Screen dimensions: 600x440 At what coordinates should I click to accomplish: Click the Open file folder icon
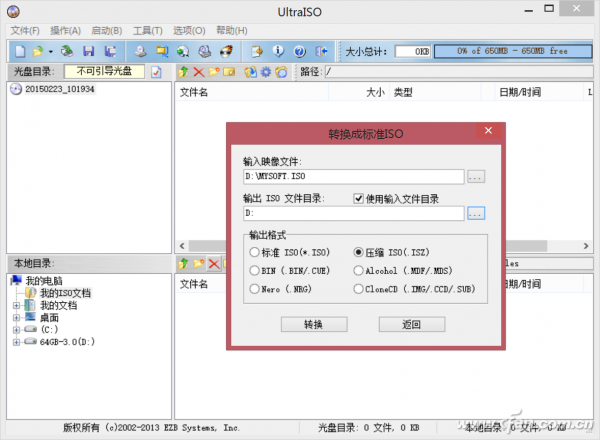tap(38, 51)
